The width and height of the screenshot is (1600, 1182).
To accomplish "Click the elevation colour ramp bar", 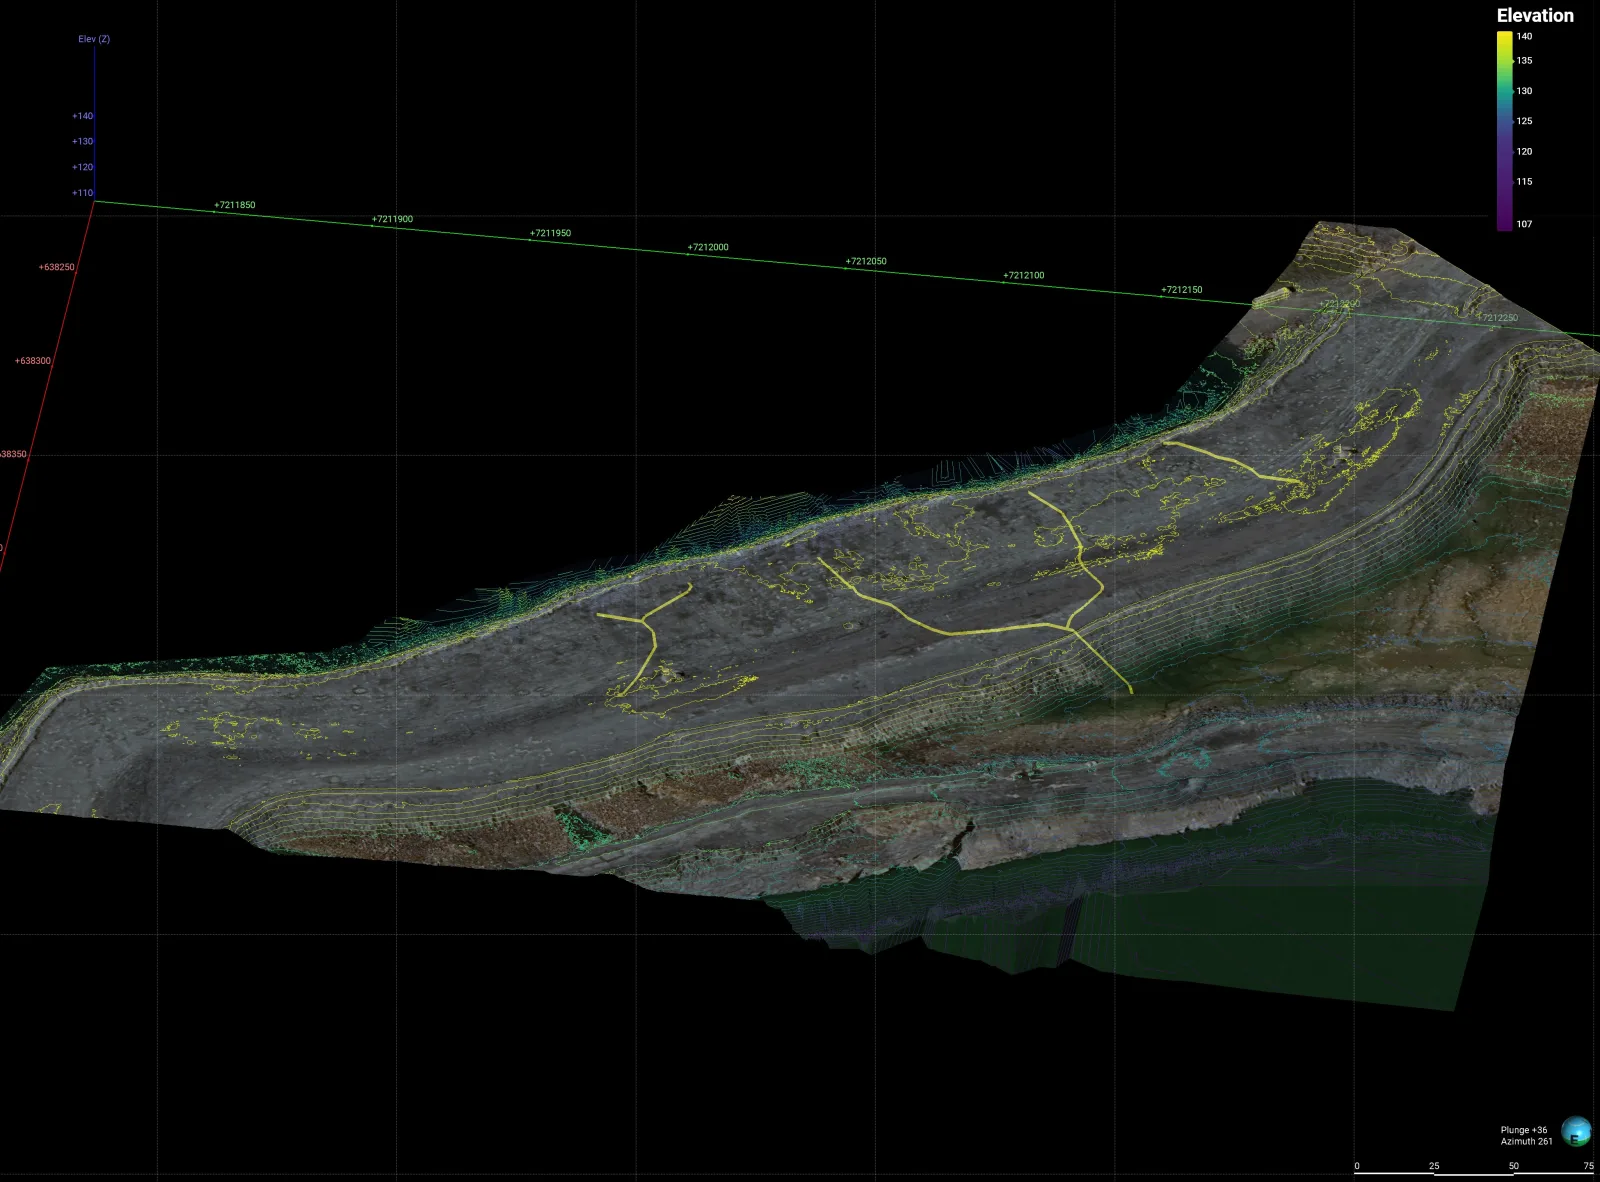I will click(1504, 131).
